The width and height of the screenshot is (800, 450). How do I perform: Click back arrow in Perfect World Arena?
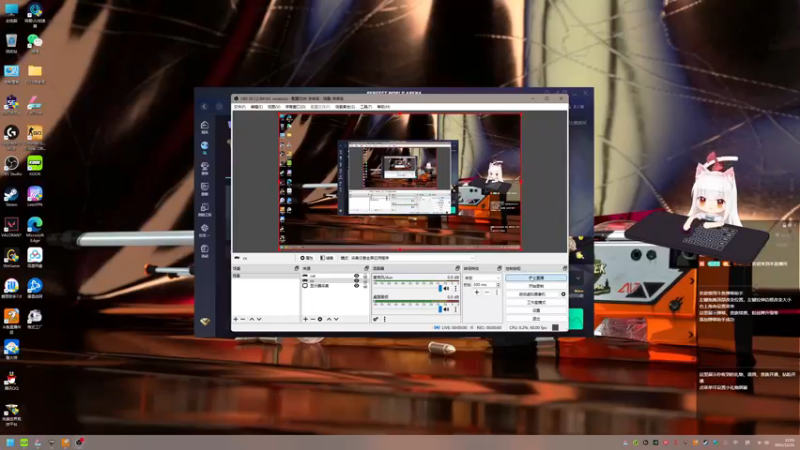click(204, 107)
